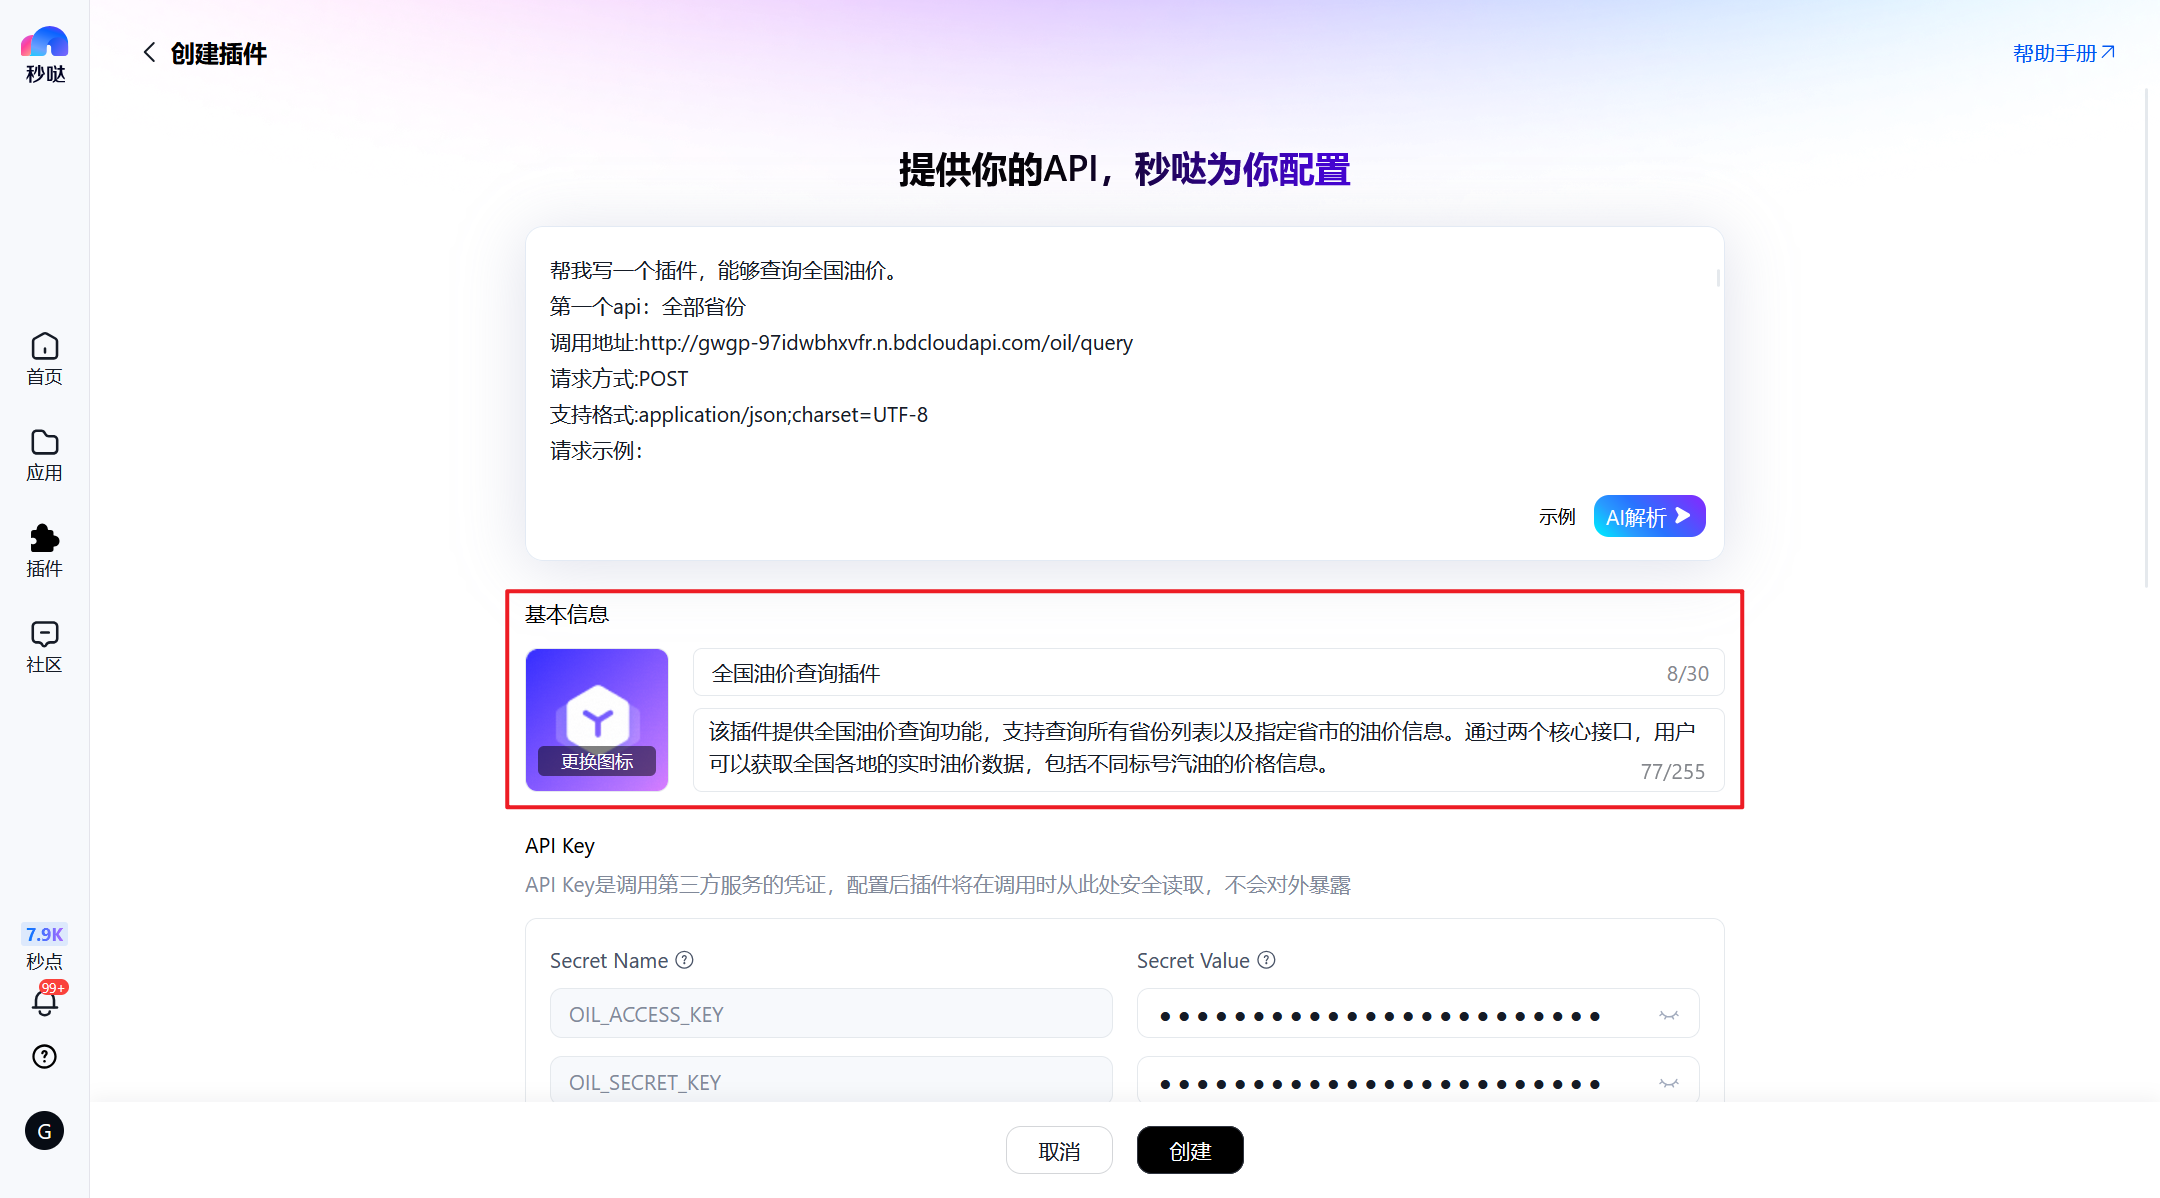Click 创建 to create the plugin

pyautogui.click(x=1190, y=1150)
